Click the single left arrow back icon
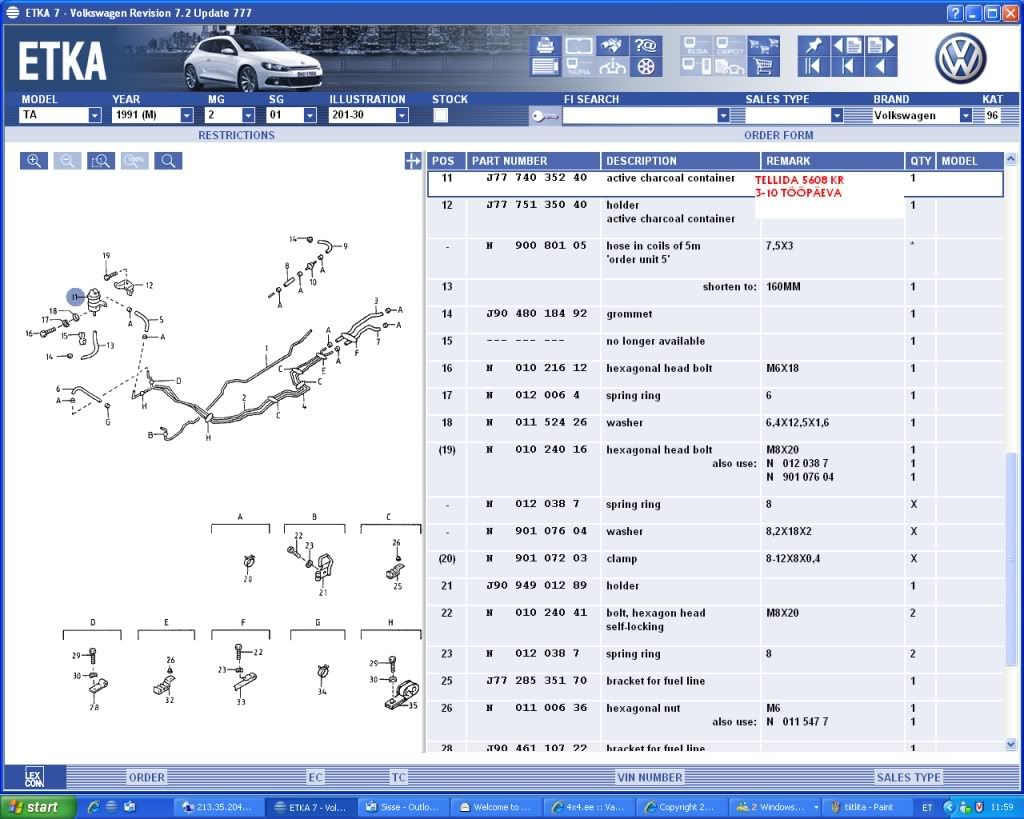This screenshot has width=1024, height=819. click(x=881, y=66)
